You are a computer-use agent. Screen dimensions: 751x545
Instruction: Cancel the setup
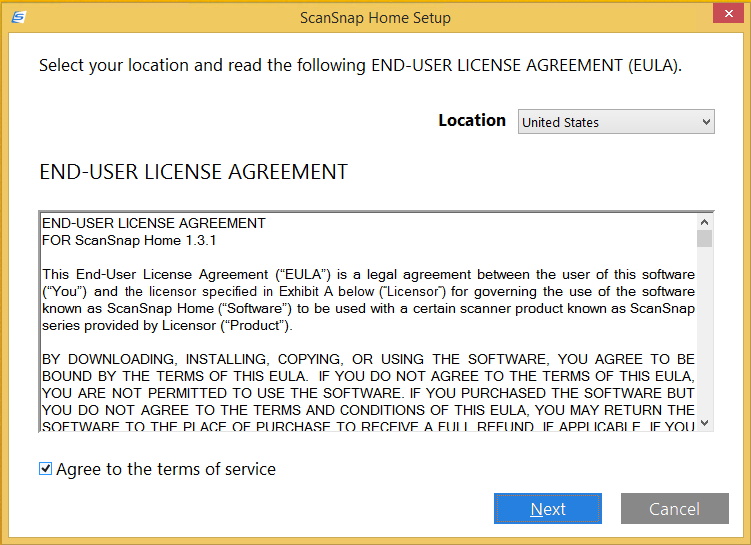coord(674,509)
